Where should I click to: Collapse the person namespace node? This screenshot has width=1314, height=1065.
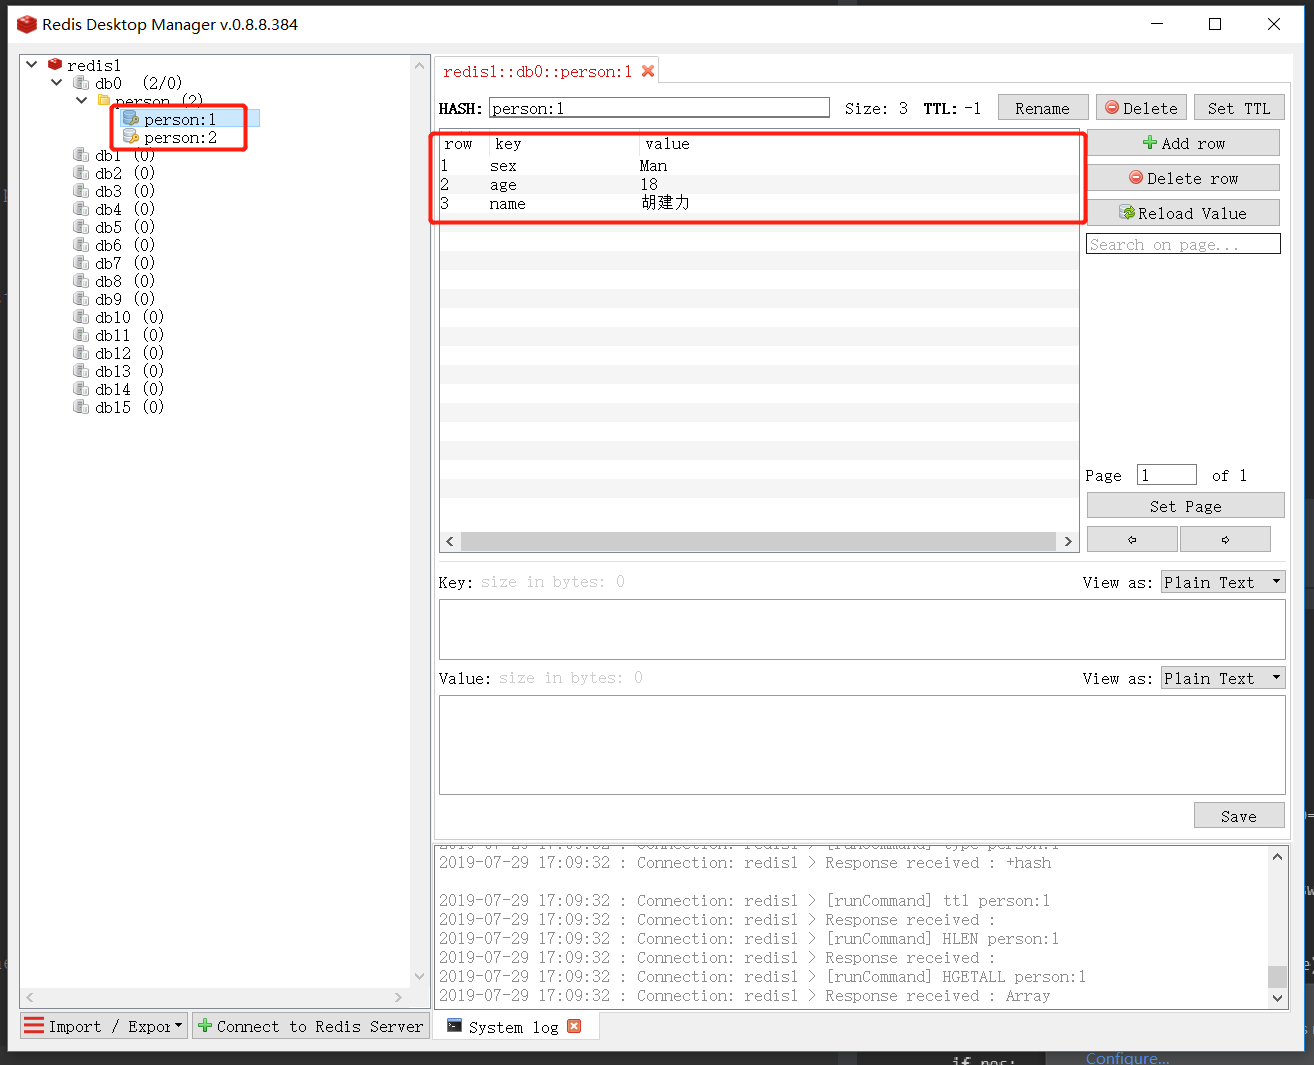[82, 100]
